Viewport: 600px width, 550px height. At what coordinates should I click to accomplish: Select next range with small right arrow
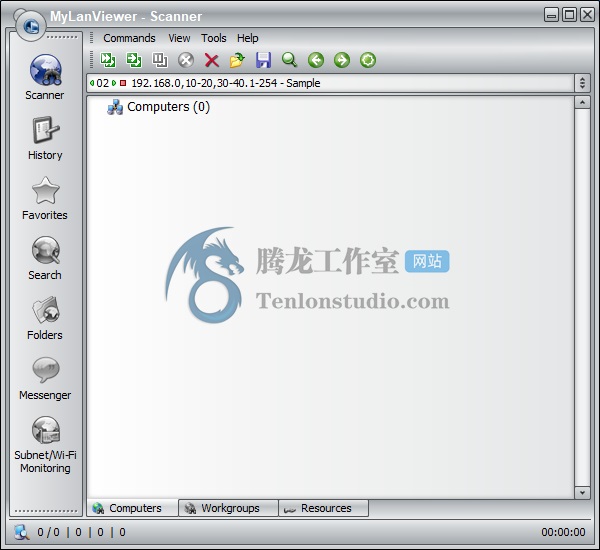pos(114,83)
